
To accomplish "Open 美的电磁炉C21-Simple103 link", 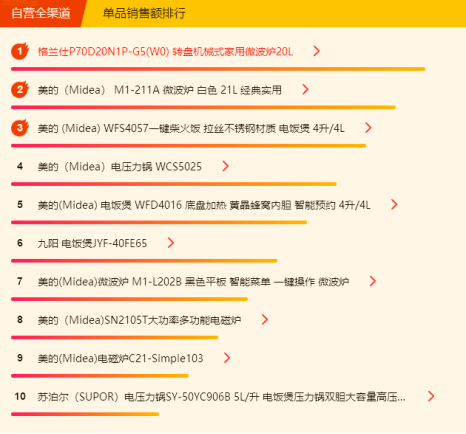I will [120, 358].
